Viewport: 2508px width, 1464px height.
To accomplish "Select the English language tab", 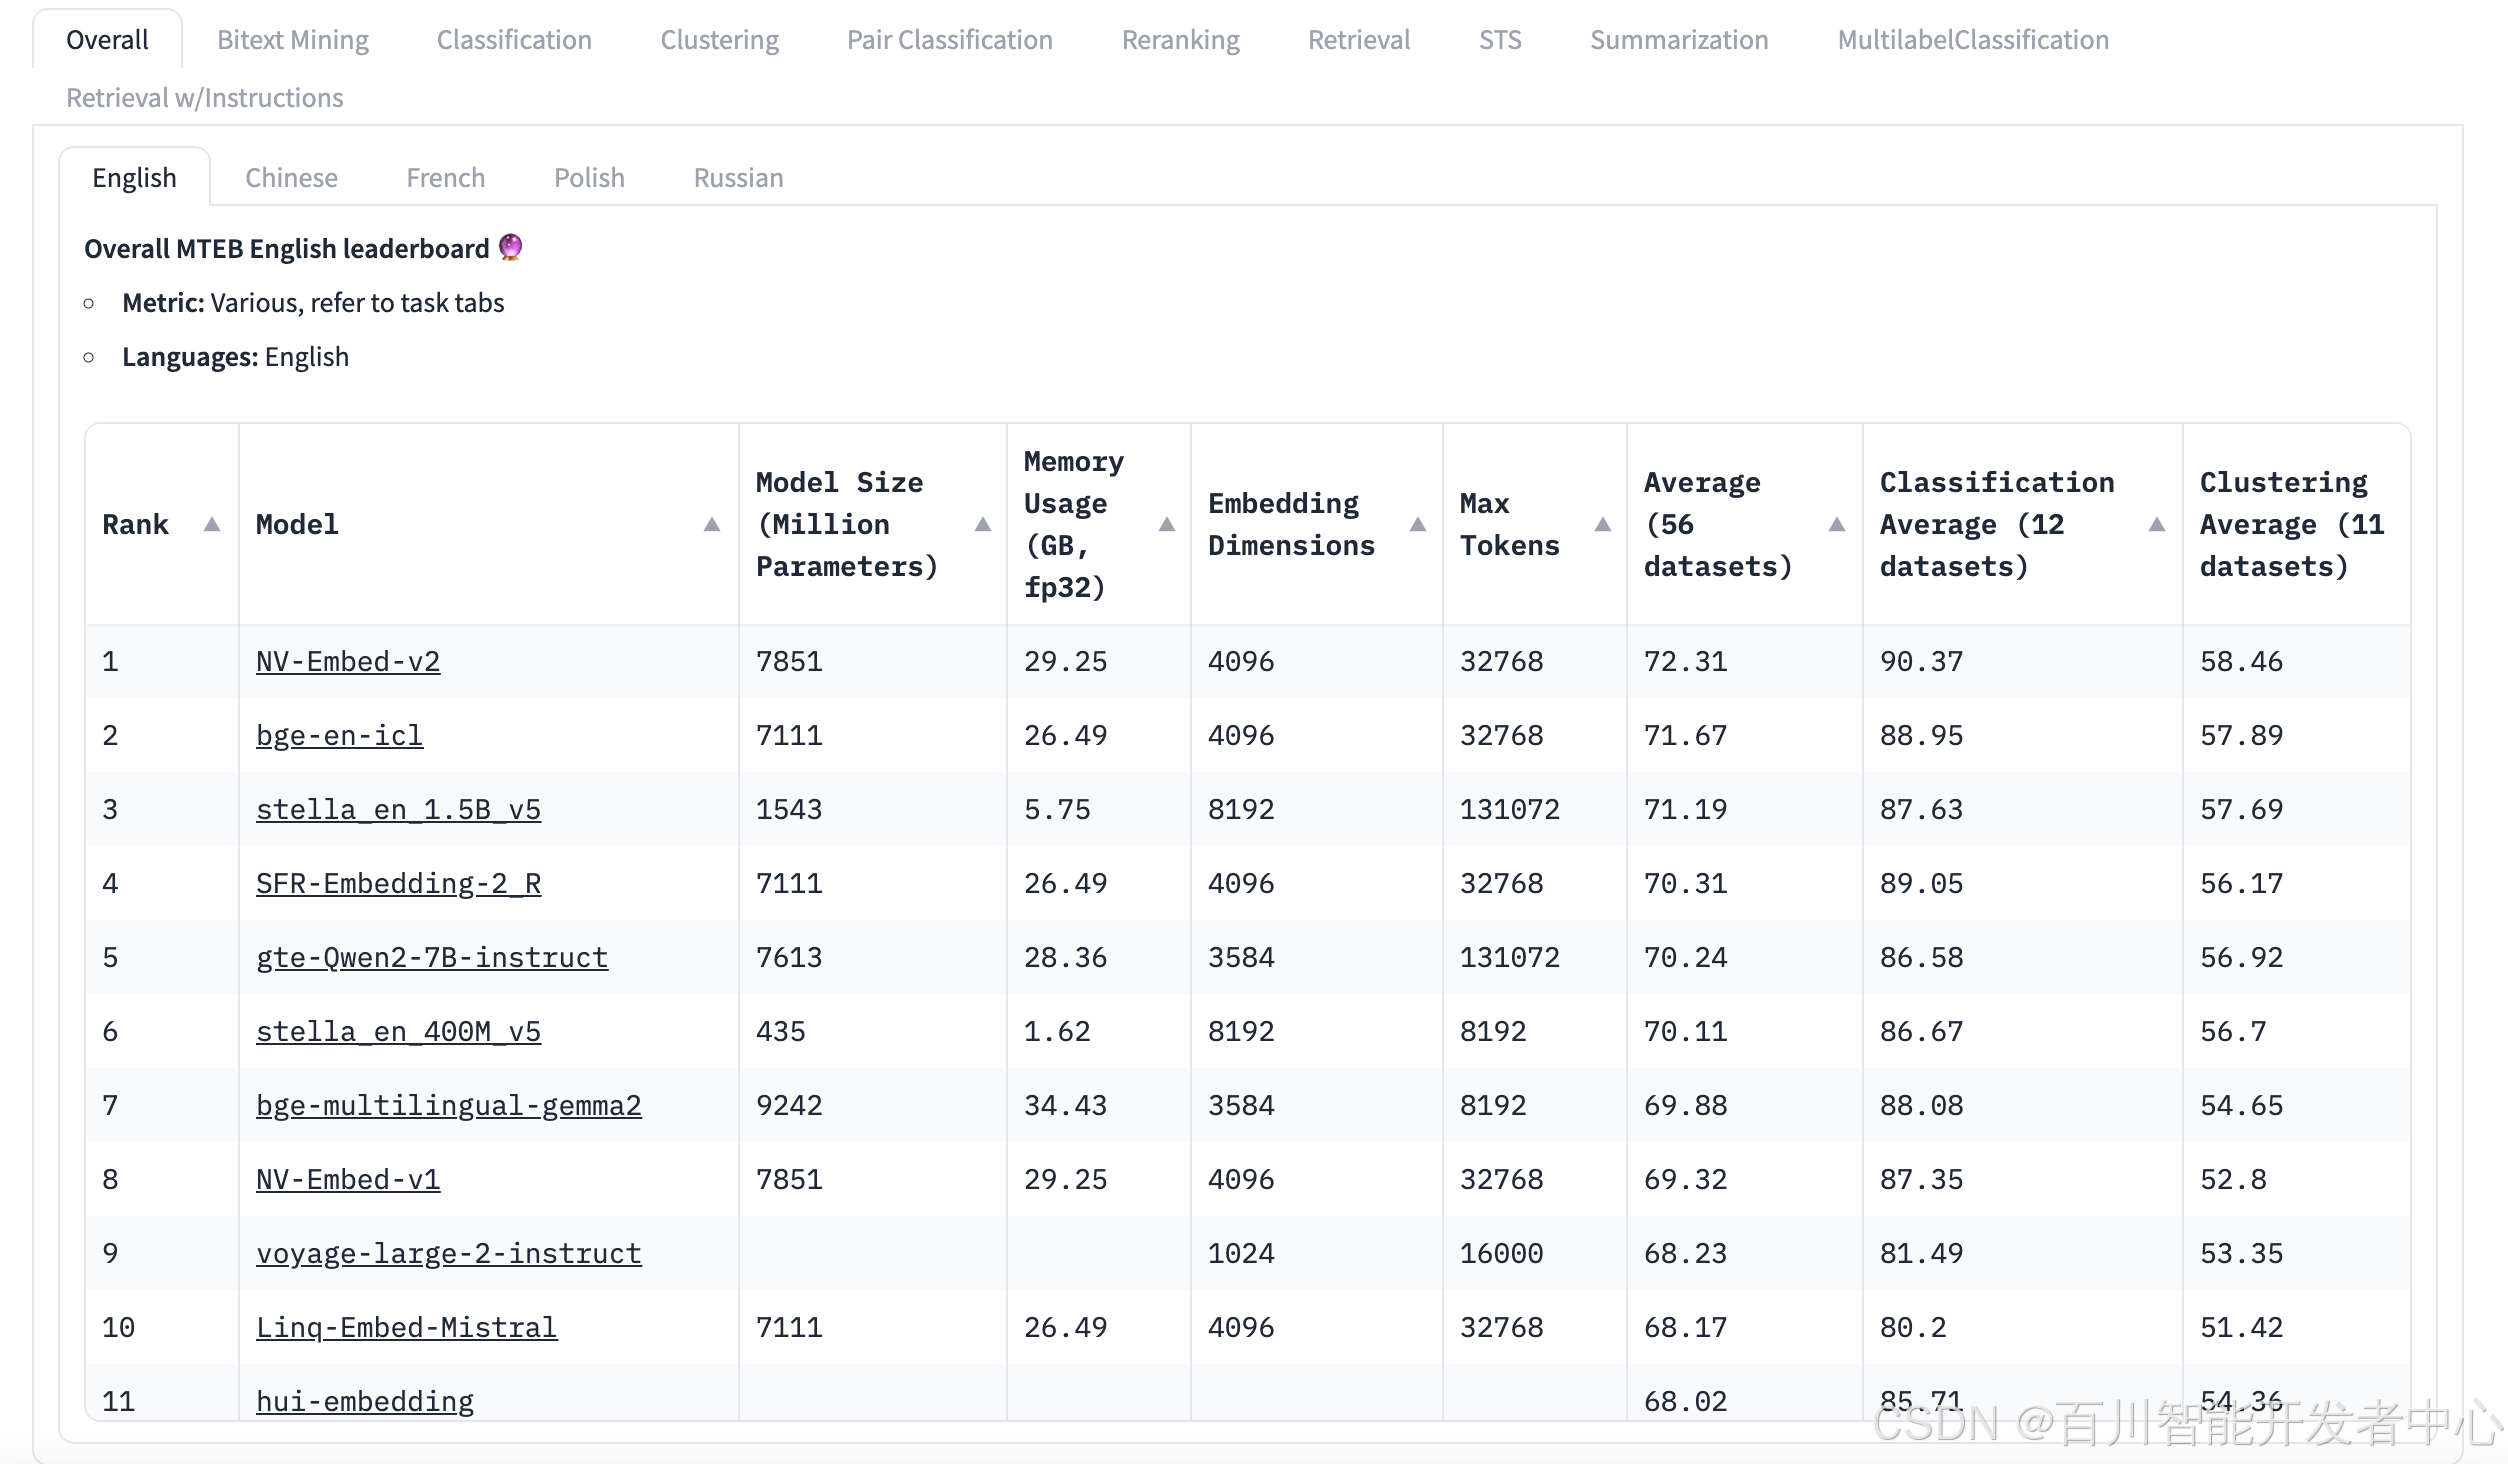I will point(134,177).
